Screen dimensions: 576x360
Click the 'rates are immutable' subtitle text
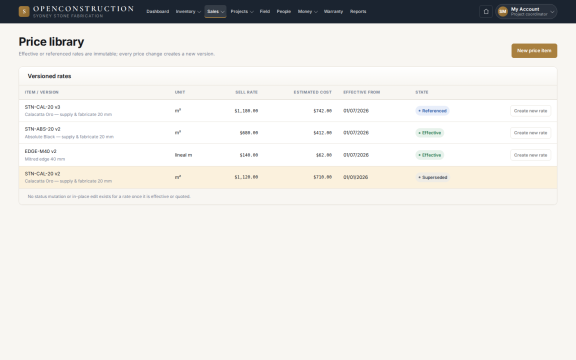click(116, 54)
